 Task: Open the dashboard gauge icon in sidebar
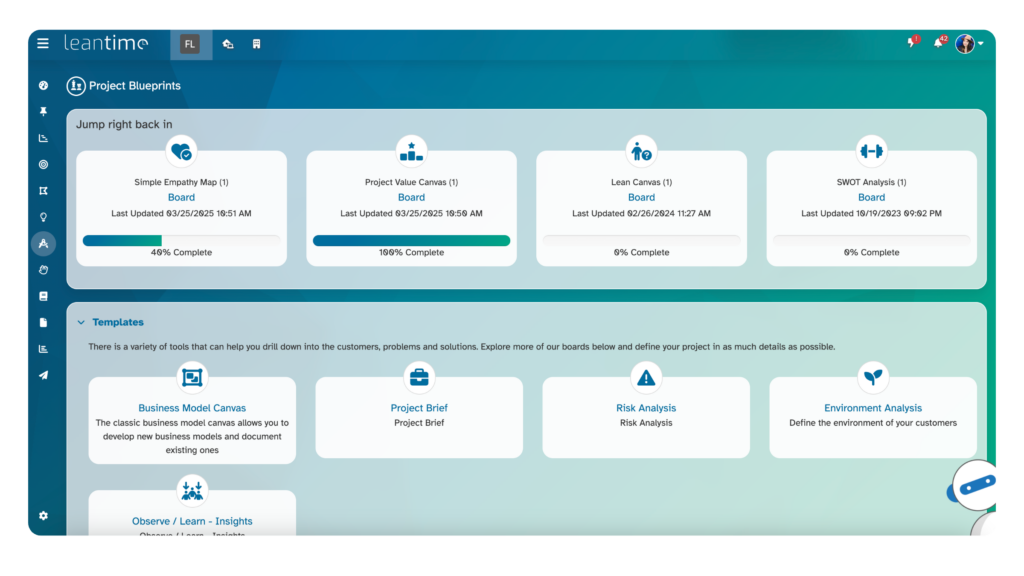[x=43, y=86]
